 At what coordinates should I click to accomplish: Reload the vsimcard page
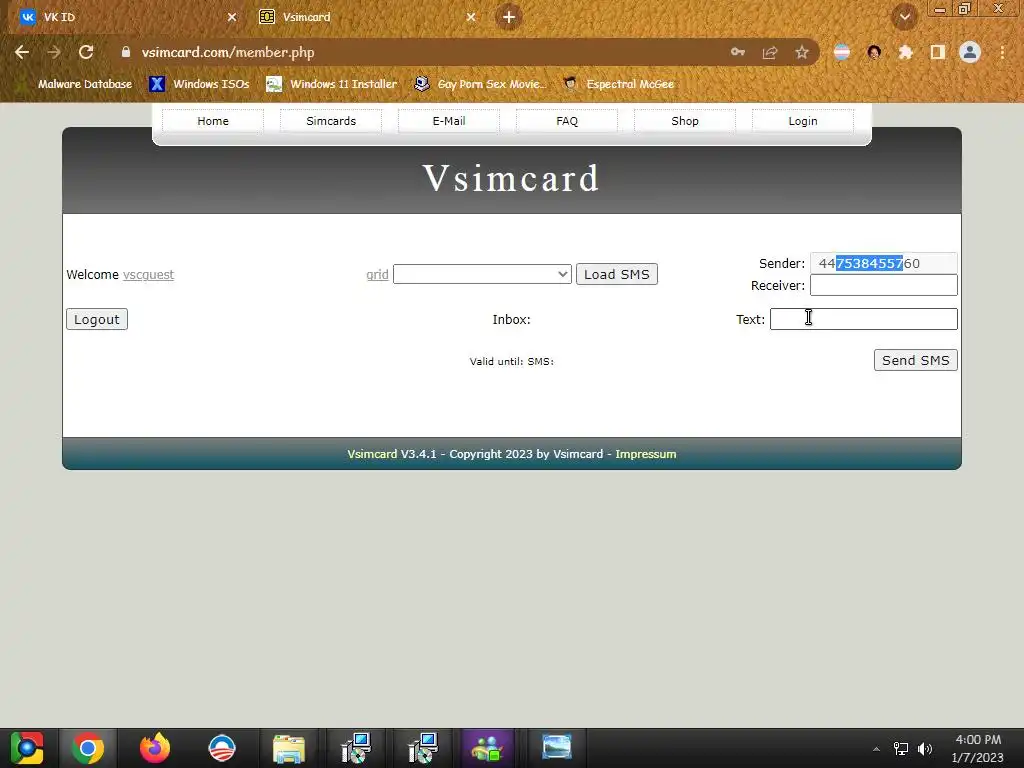86,52
